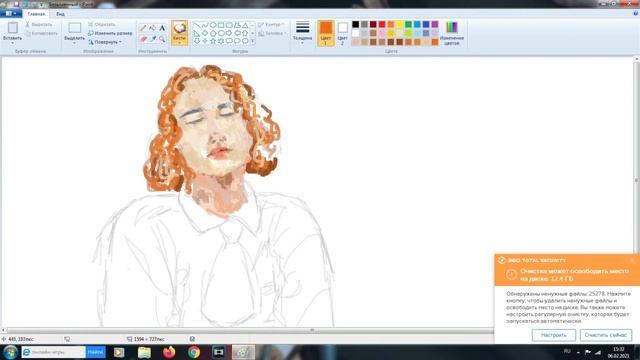The image size is (640, 360).
Task: Pick the red color swatch
Action: pos(382,24)
